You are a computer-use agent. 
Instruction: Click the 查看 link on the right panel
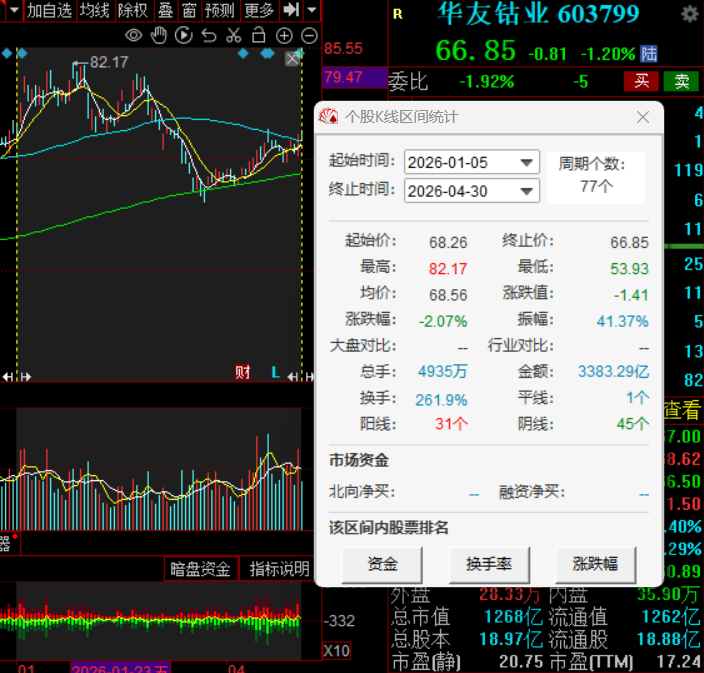point(682,410)
